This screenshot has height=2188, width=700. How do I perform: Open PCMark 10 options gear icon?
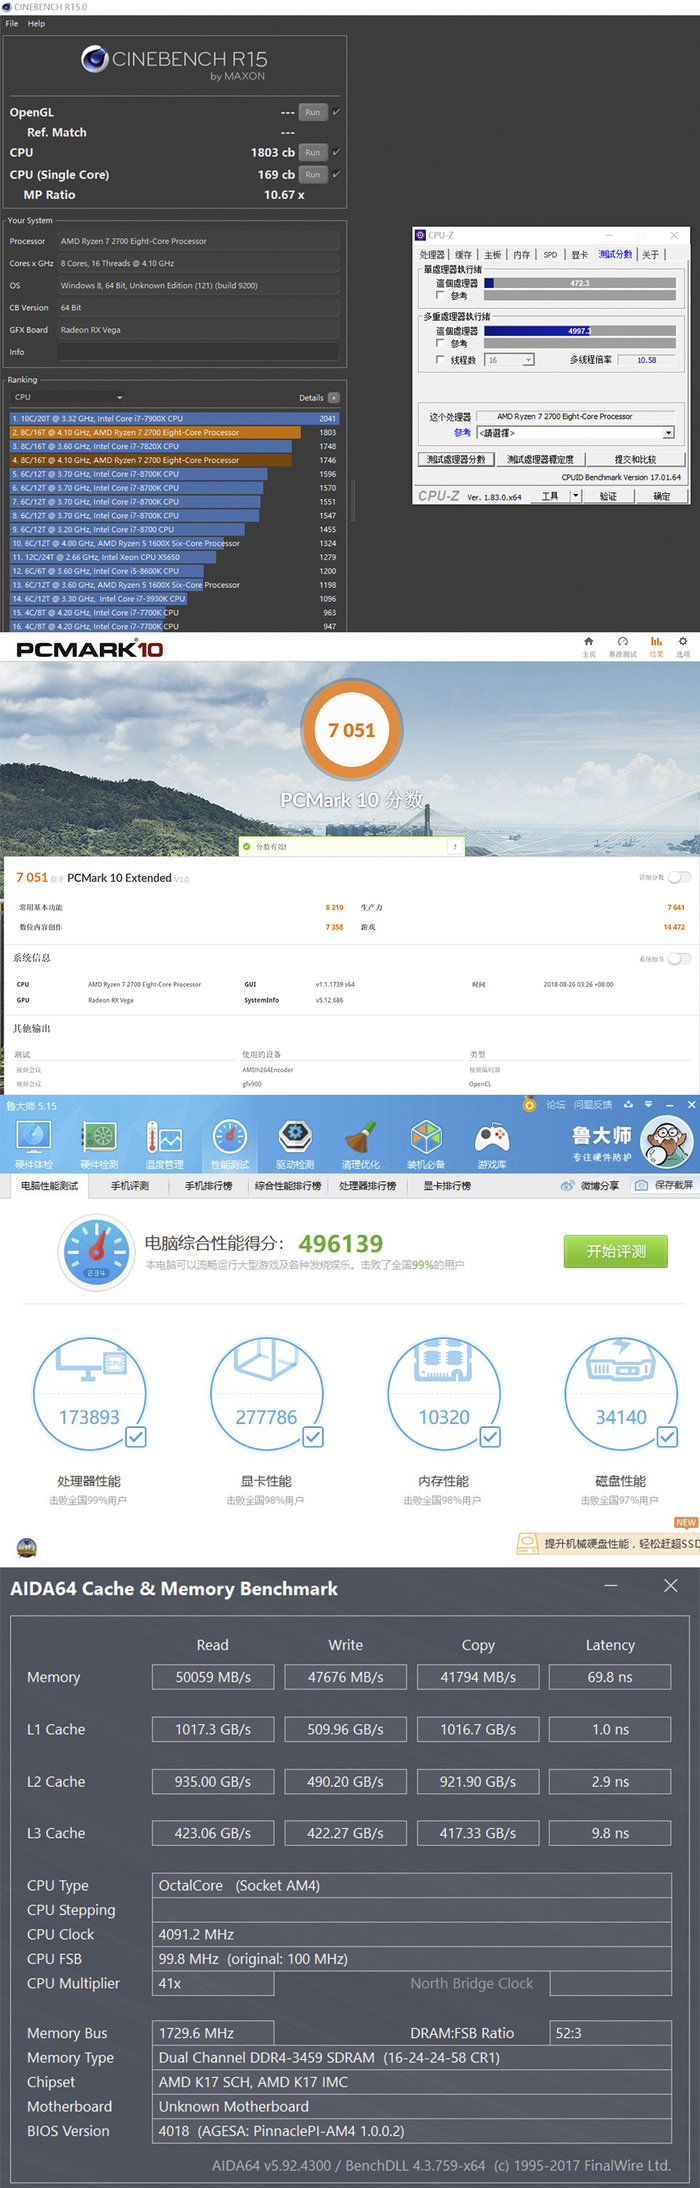pos(683,642)
